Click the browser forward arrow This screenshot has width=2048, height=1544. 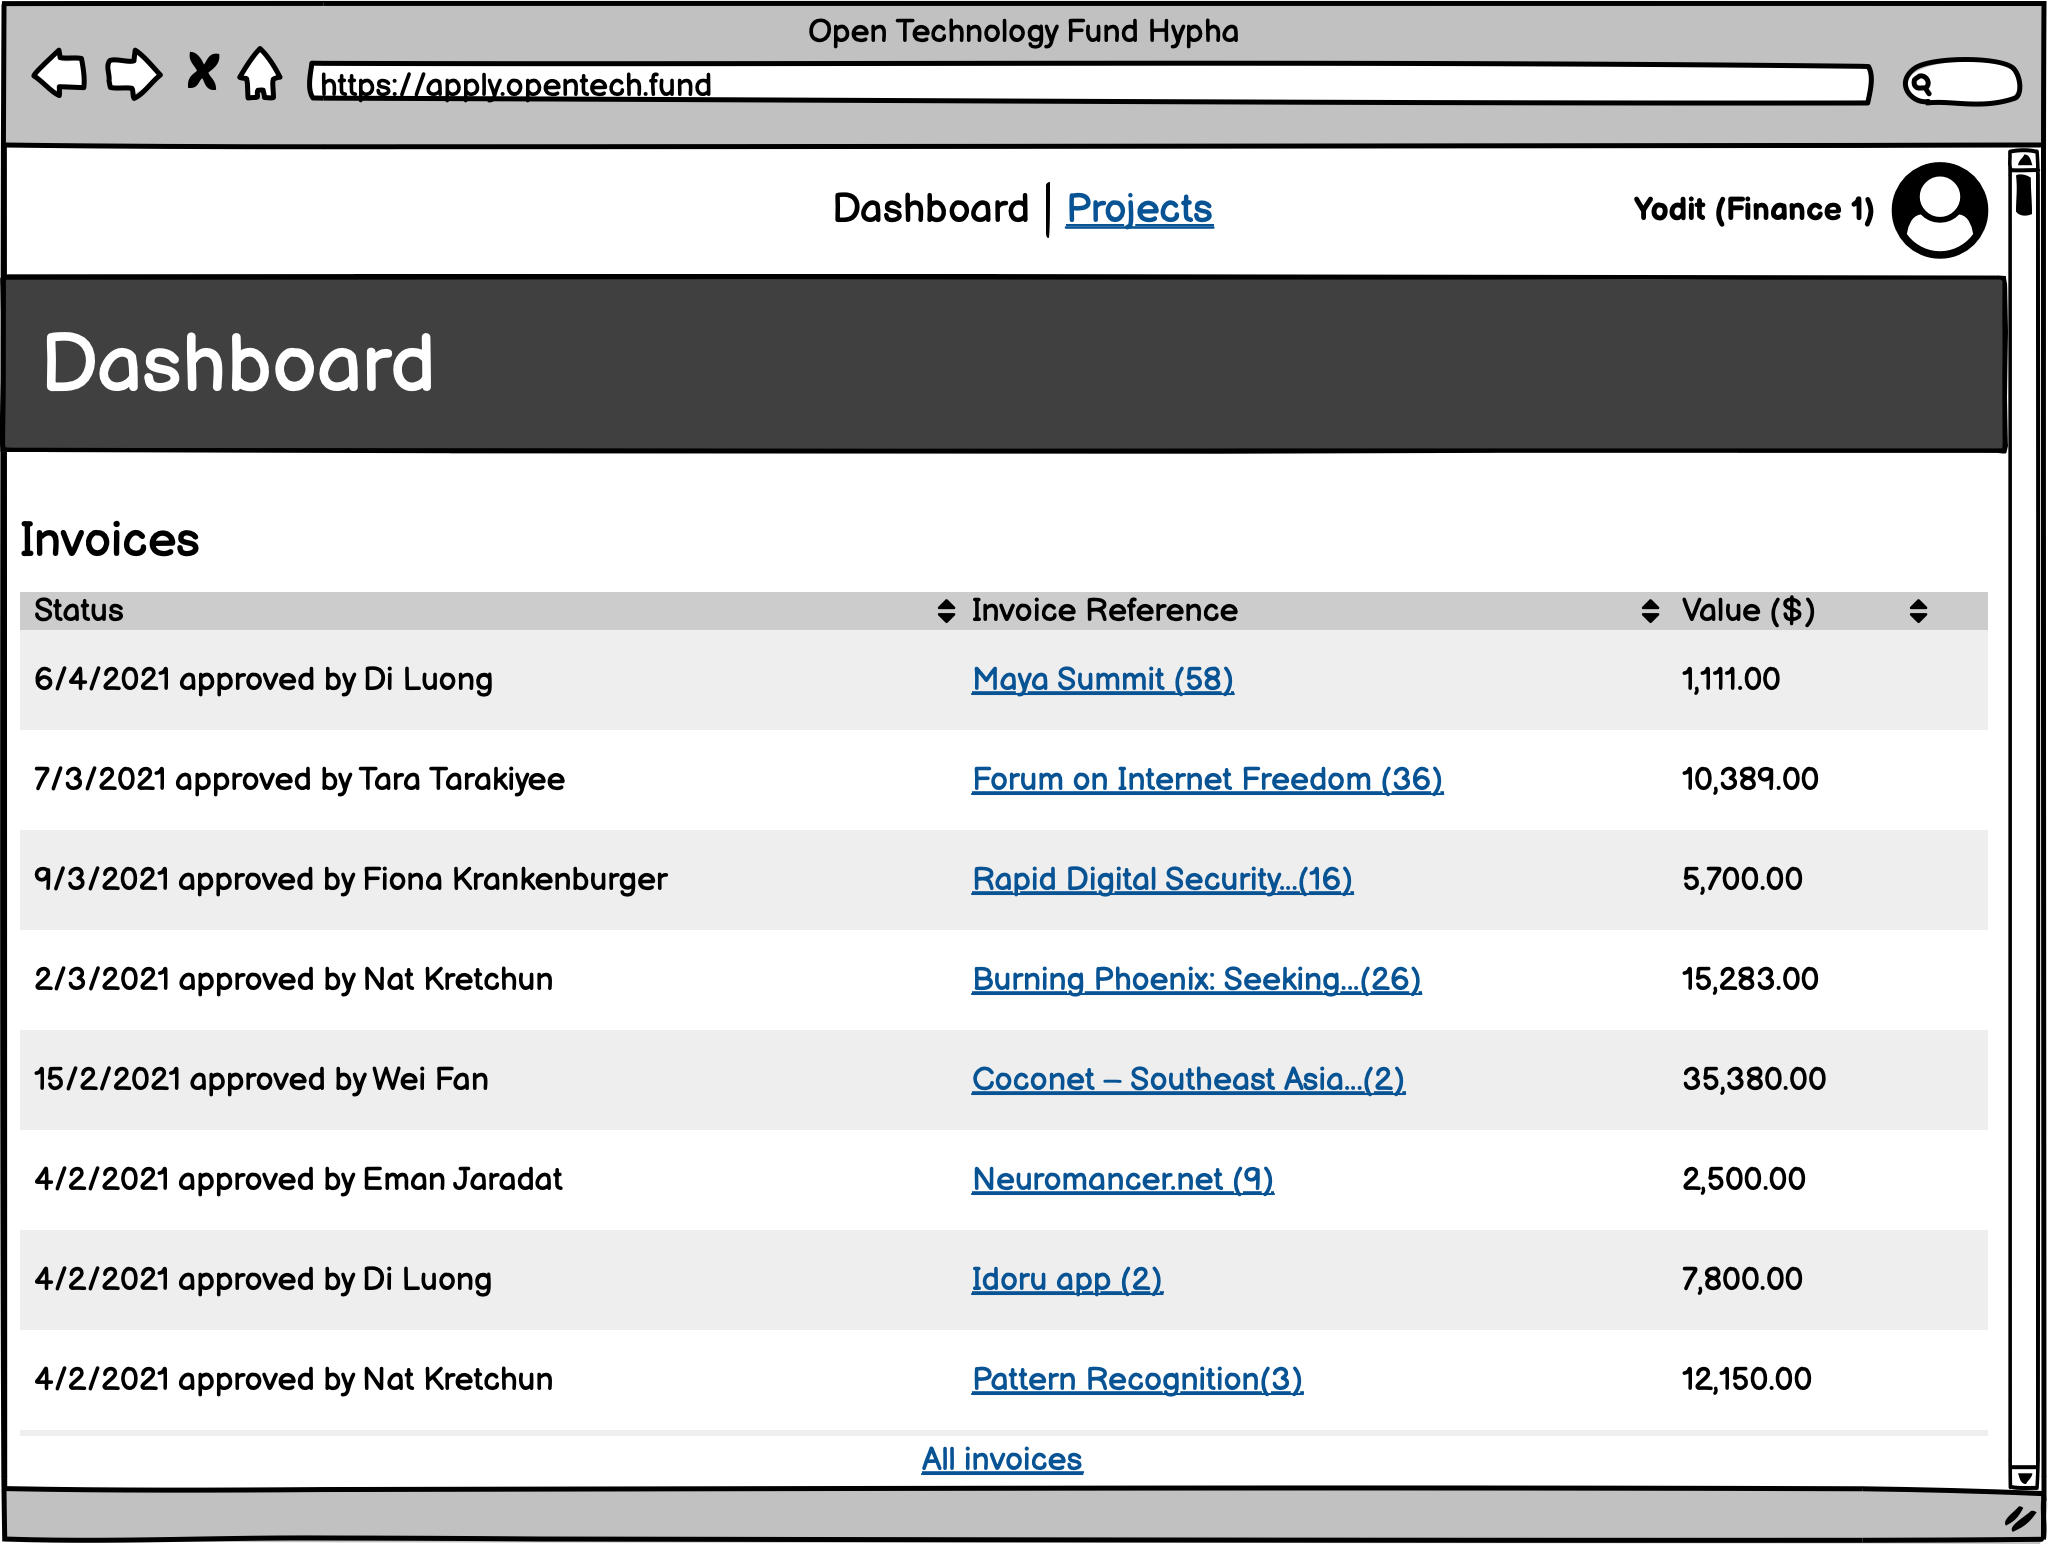tap(133, 74)
